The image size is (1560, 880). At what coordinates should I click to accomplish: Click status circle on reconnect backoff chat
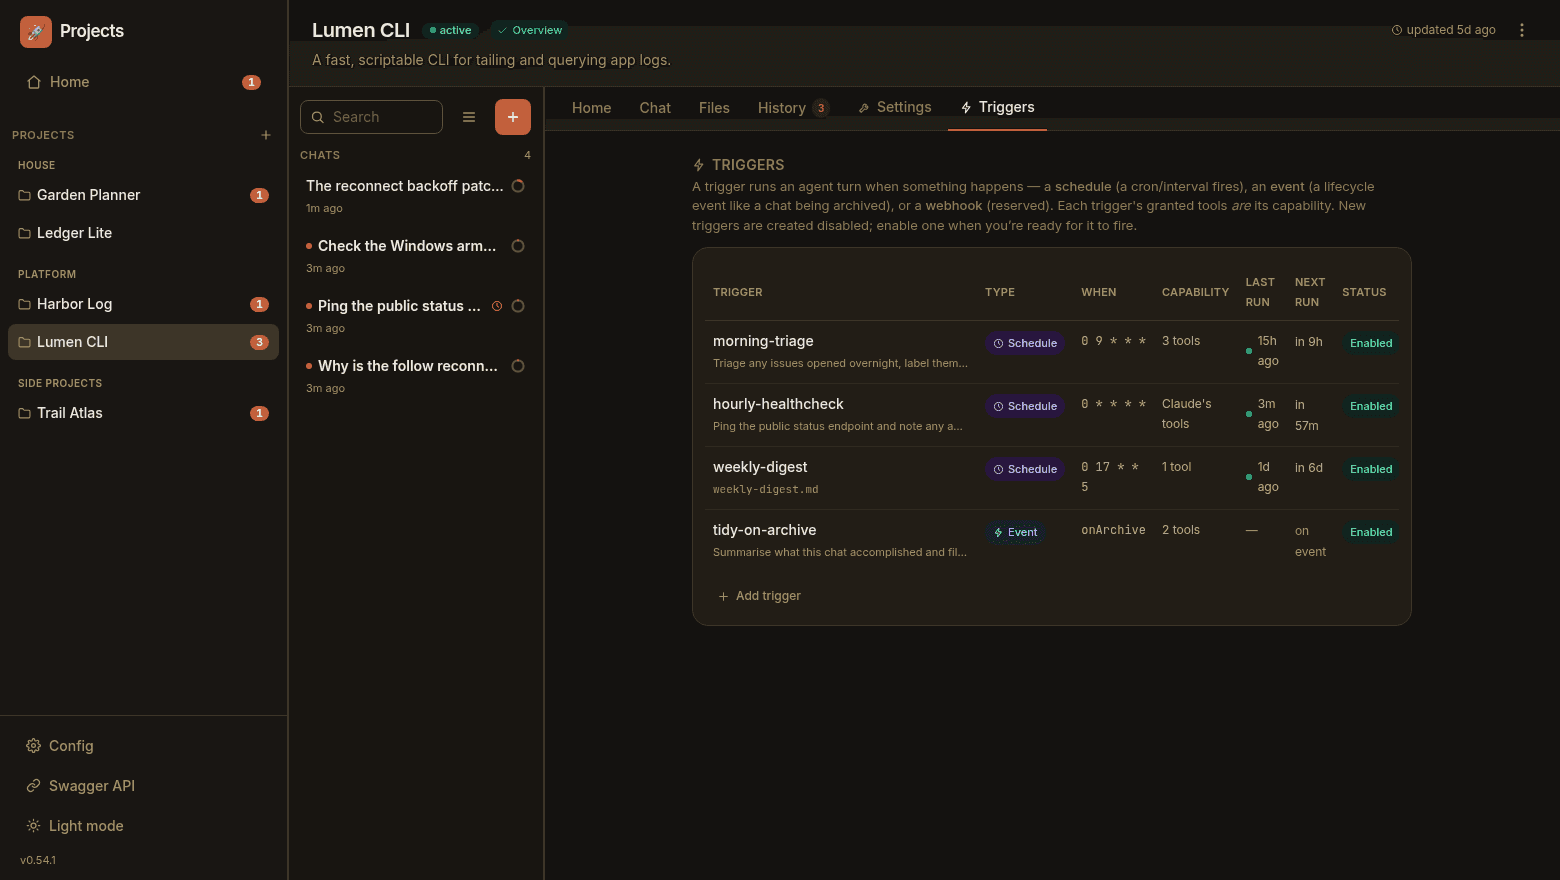(x=518, y=186)
